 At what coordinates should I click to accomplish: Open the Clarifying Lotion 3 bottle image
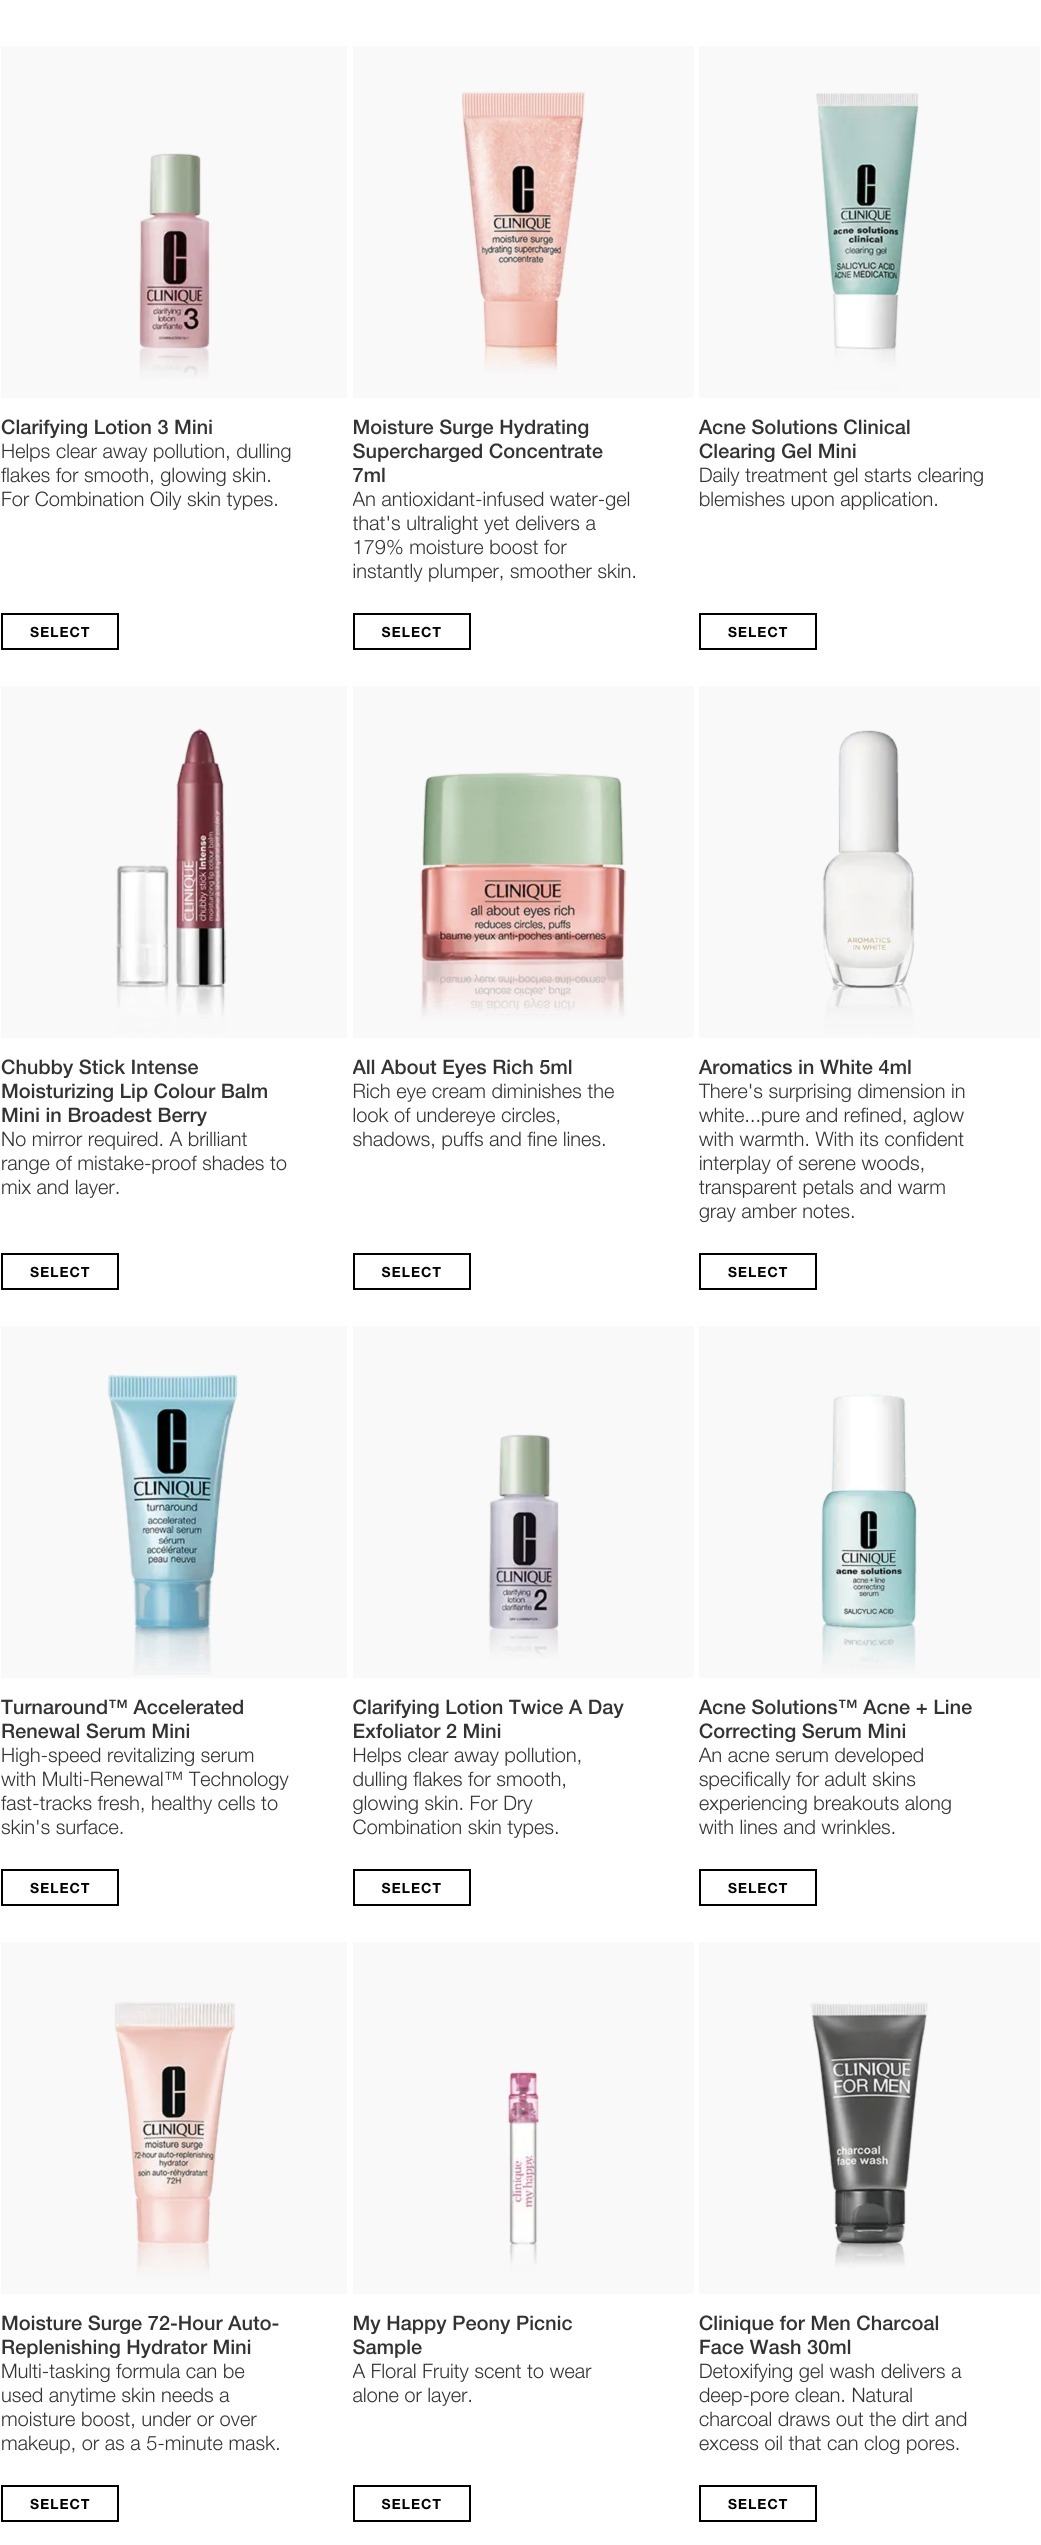174,222
